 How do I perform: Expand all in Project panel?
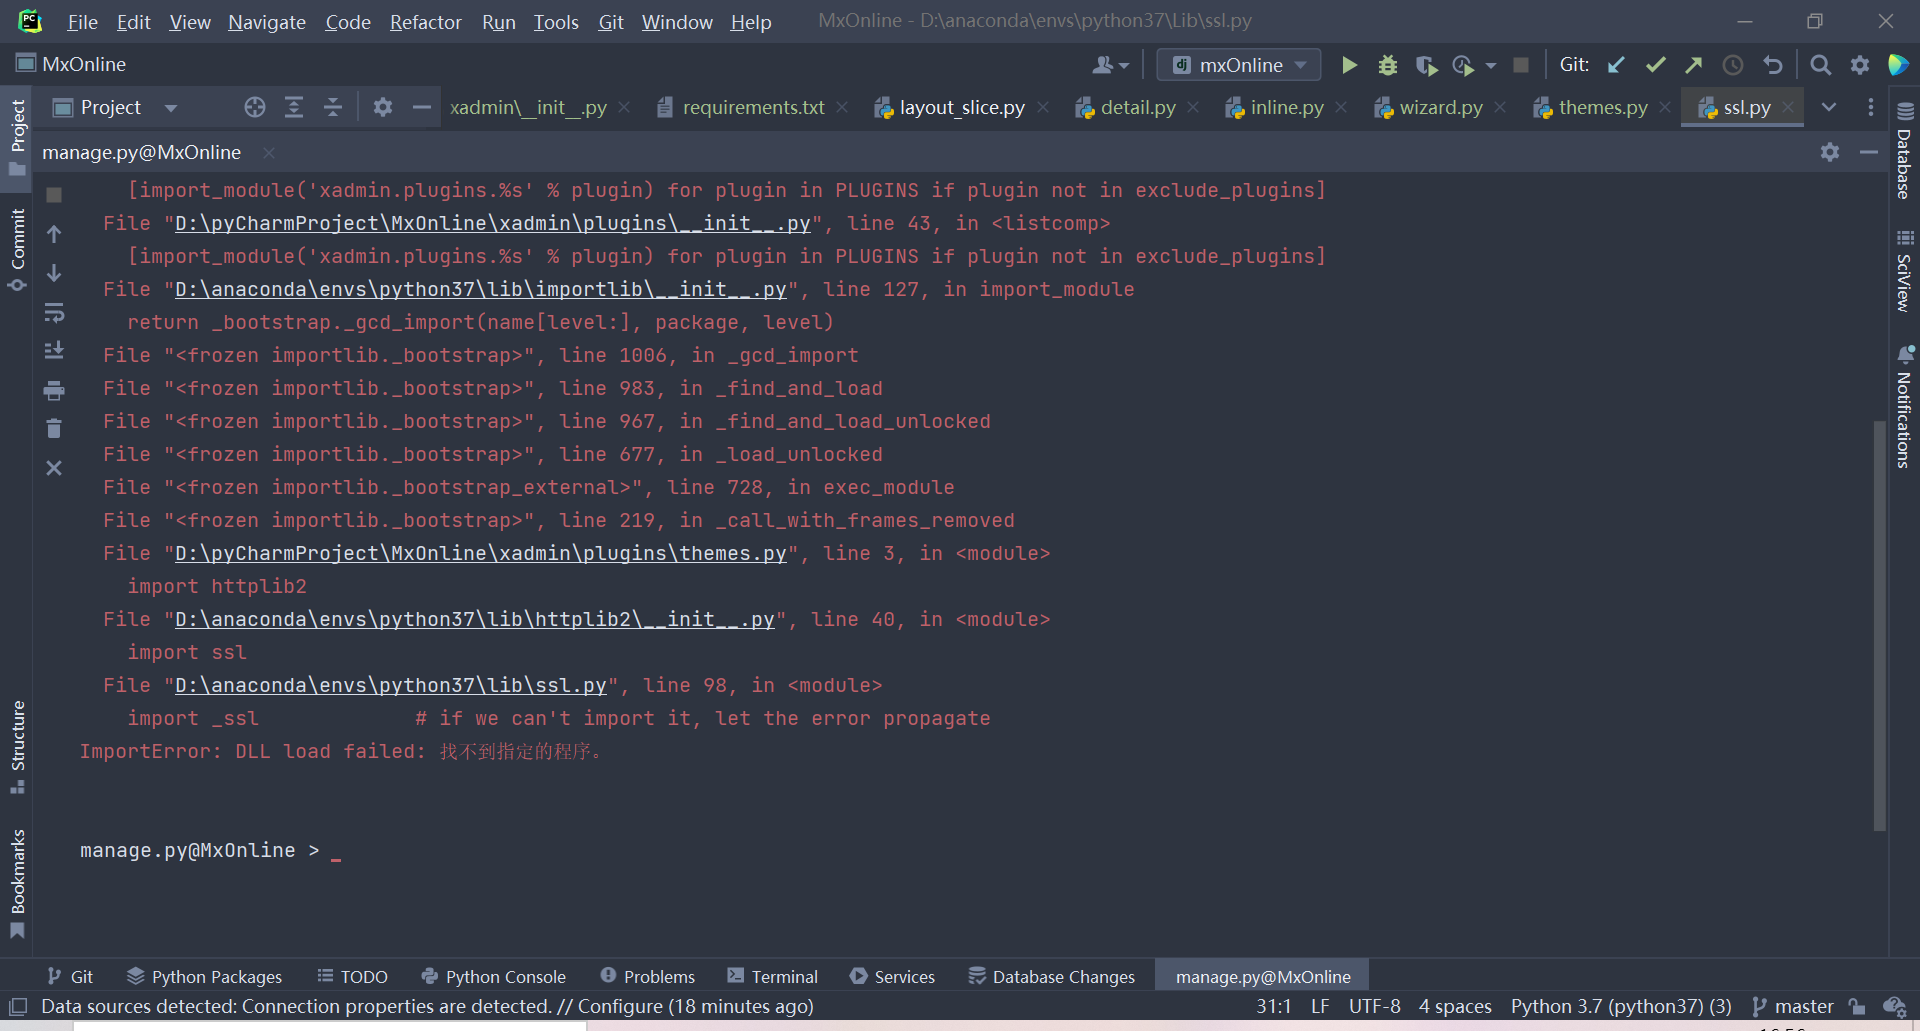(294, 107)
